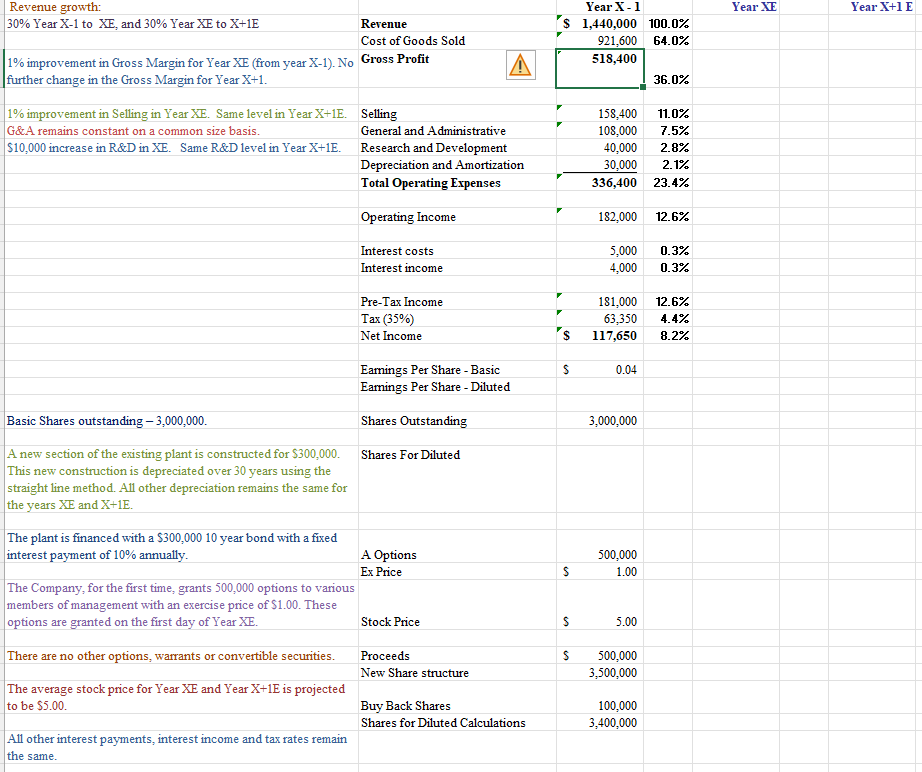Screen dimensions: 922x772
Task: Click the error-checking warning icon beside Gross Profit
Action: [x=520, y=65]
